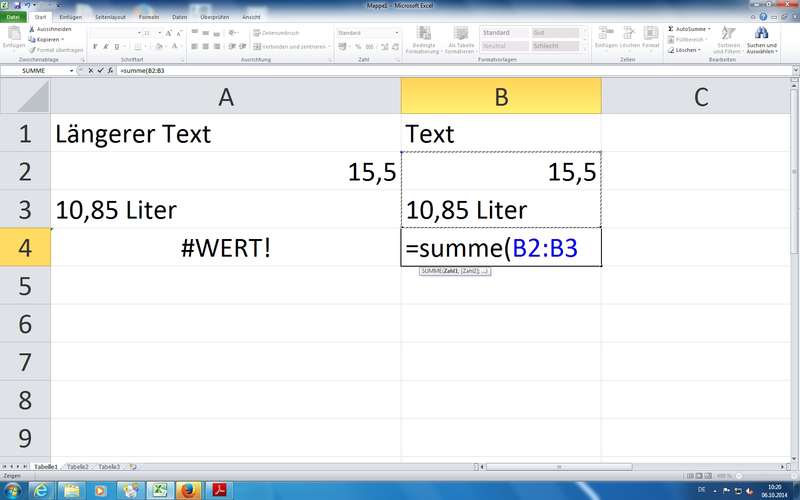Viewport: 800px width, 500px height.
Task: Open the Format cells menu in Zellen group
Action: [x=651, y=38]
